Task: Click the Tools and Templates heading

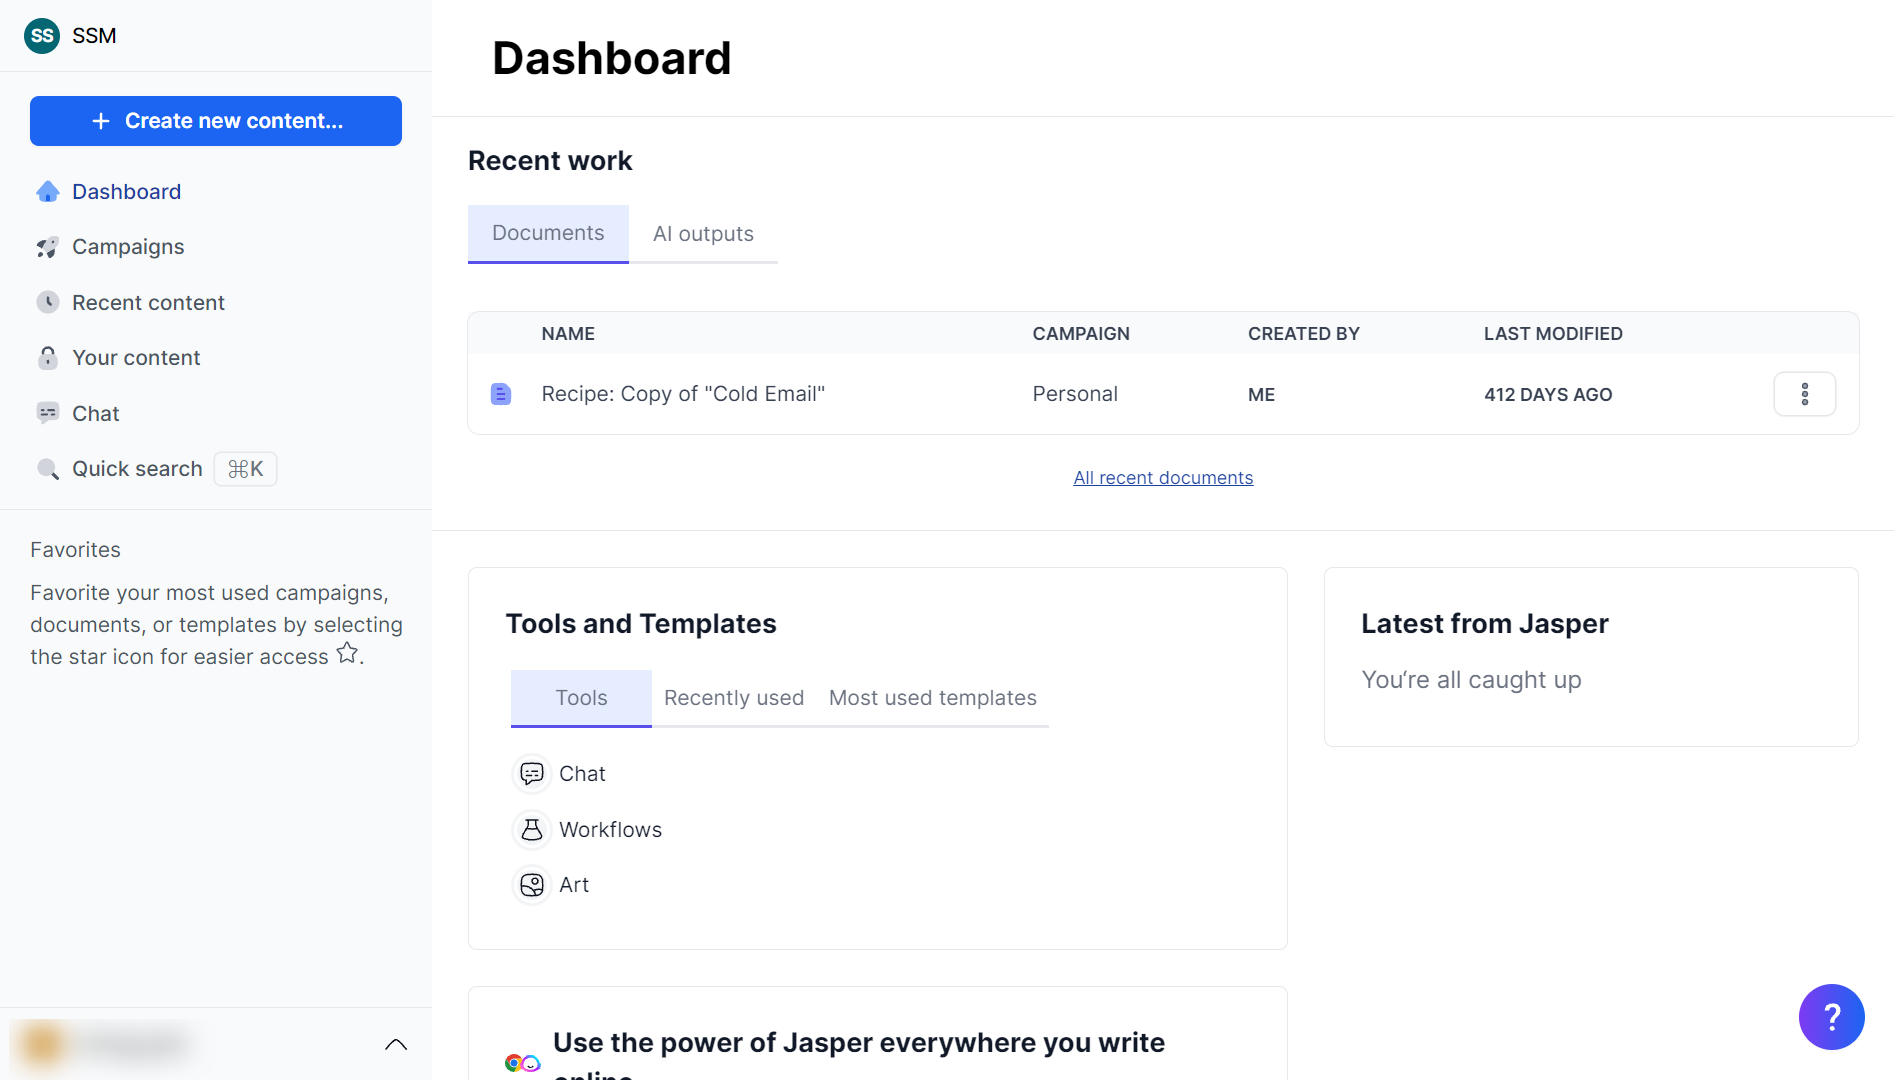Action: (x=641, y=624)
